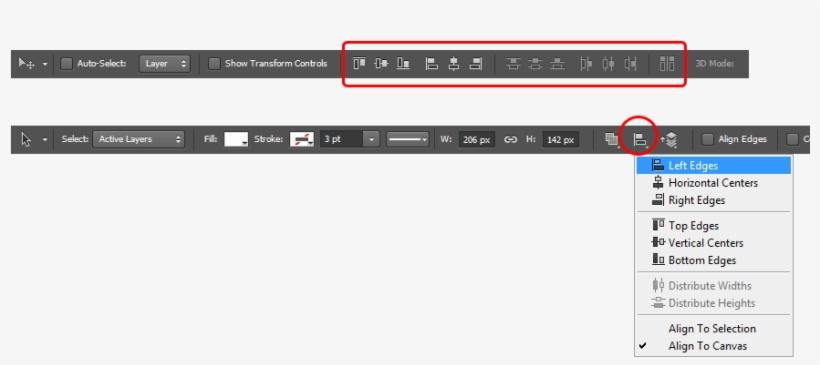The image size is (820, 365).
Task: Select the checked Align To Canvas option
Action: (x=713, y=346)
